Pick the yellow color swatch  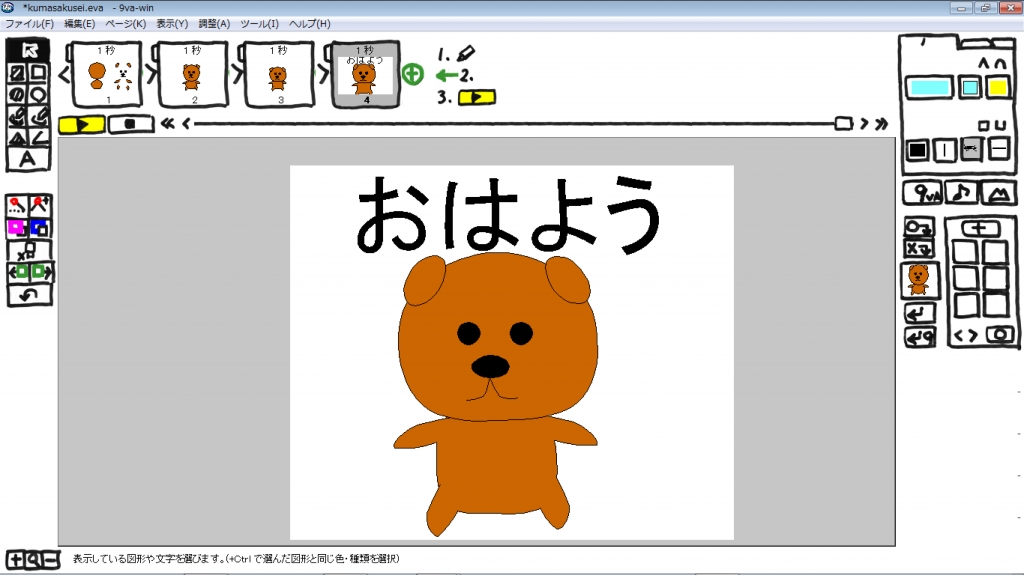[x=997, y=88]
